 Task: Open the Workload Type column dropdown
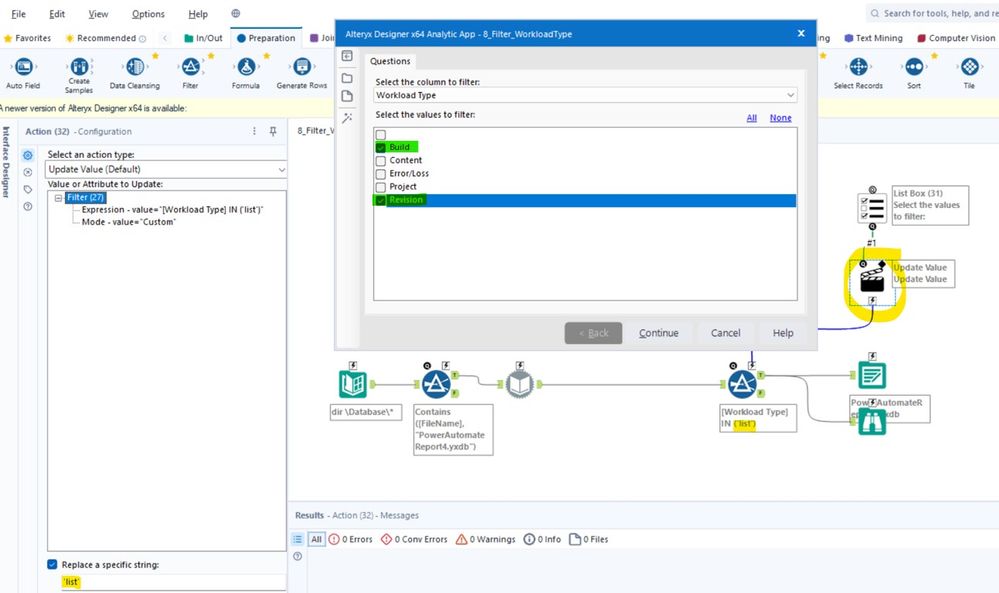[x=585, y=96]
